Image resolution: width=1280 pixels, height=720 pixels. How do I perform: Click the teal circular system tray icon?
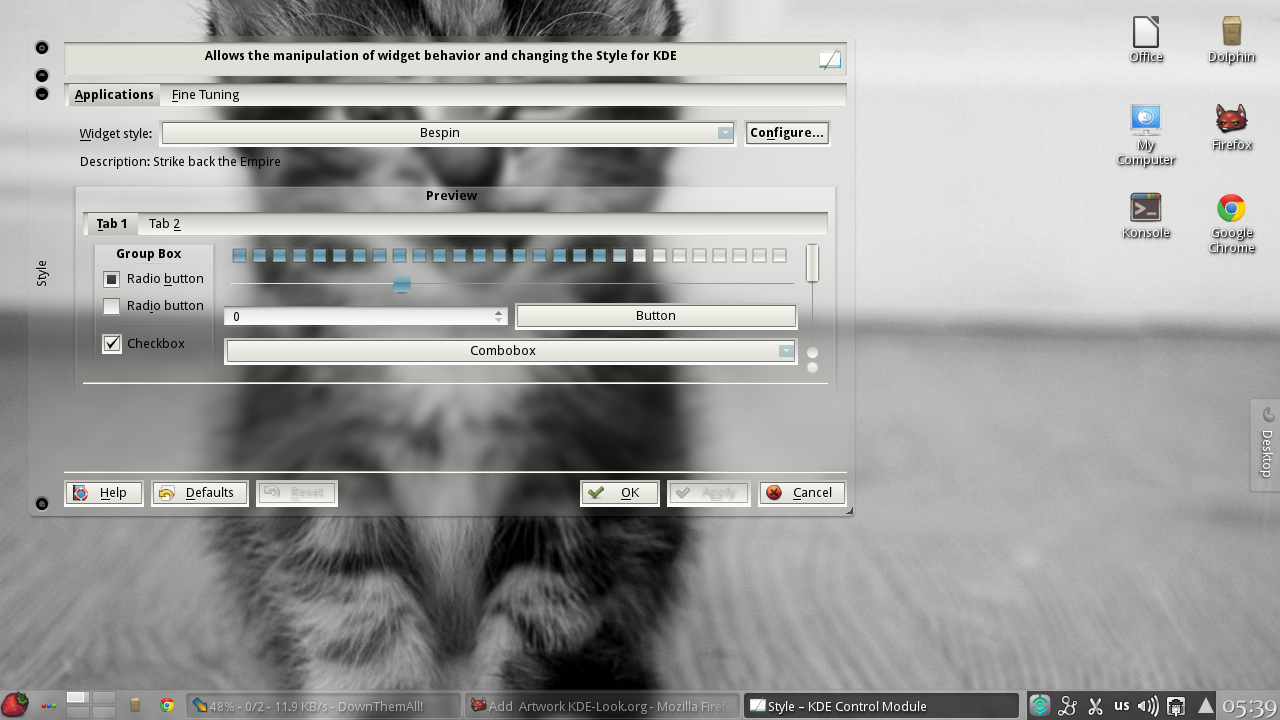pos(1040,705)
